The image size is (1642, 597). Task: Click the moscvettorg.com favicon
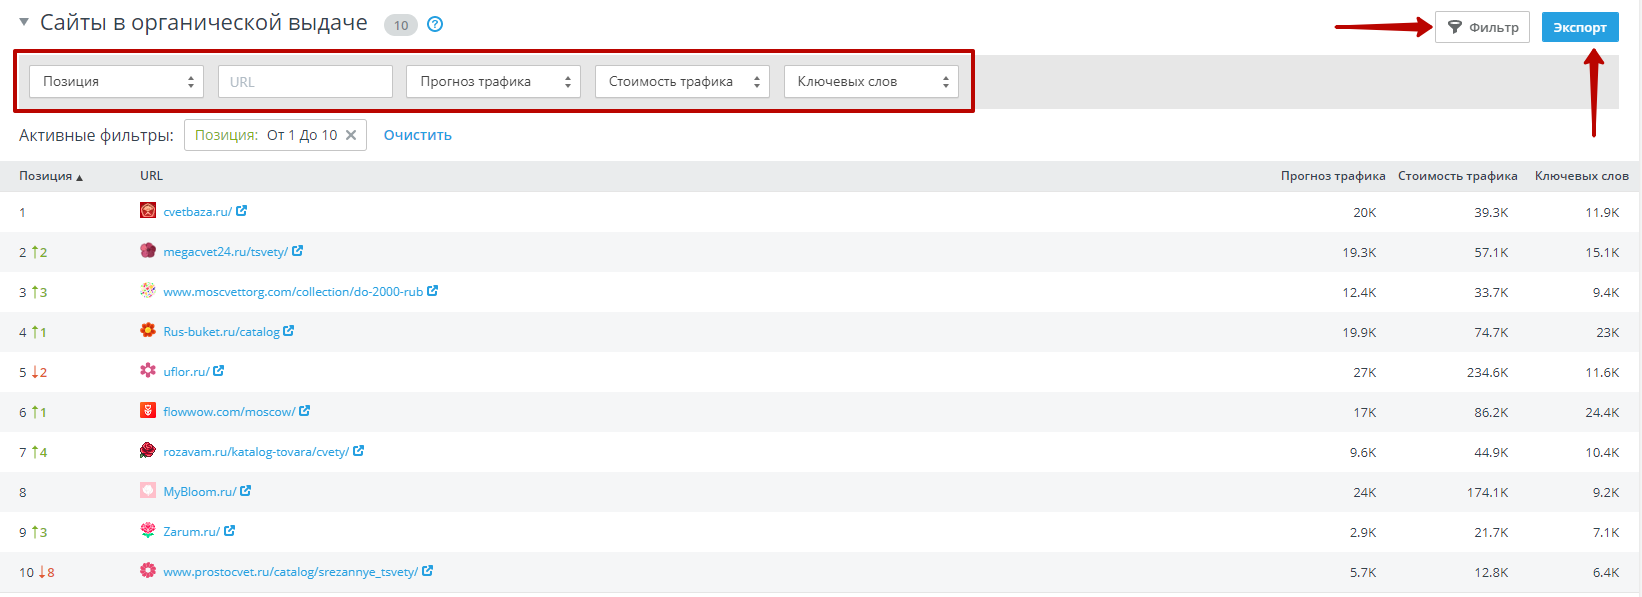coord(148,290)
